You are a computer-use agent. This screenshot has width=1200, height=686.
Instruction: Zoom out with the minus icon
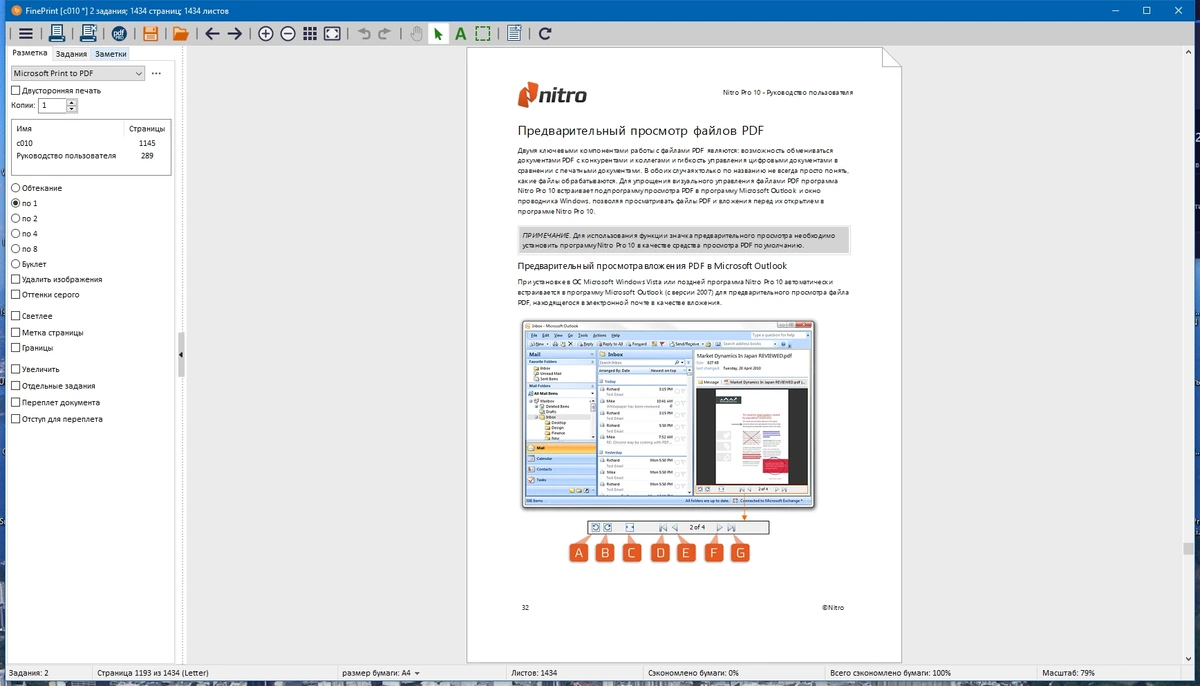[x=288, y=34]
